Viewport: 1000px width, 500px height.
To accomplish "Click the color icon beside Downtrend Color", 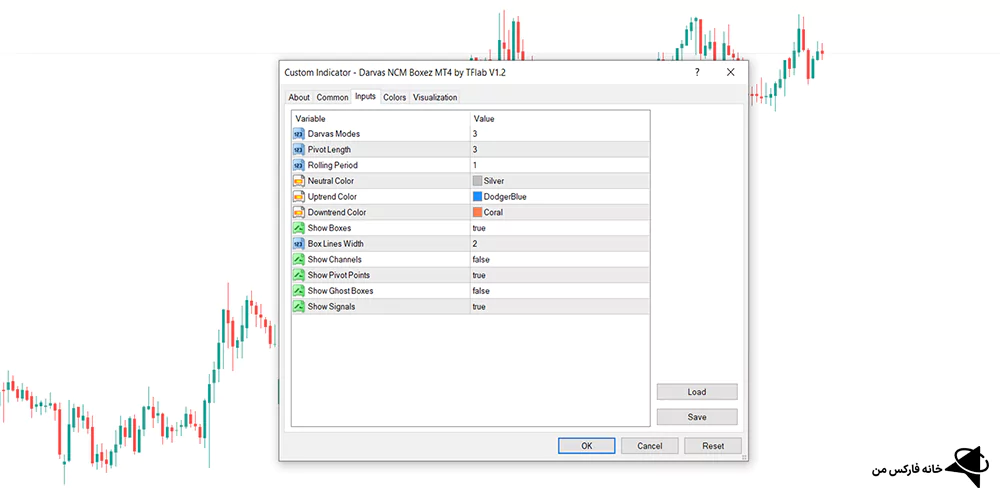I will click(x=298, y=212).
